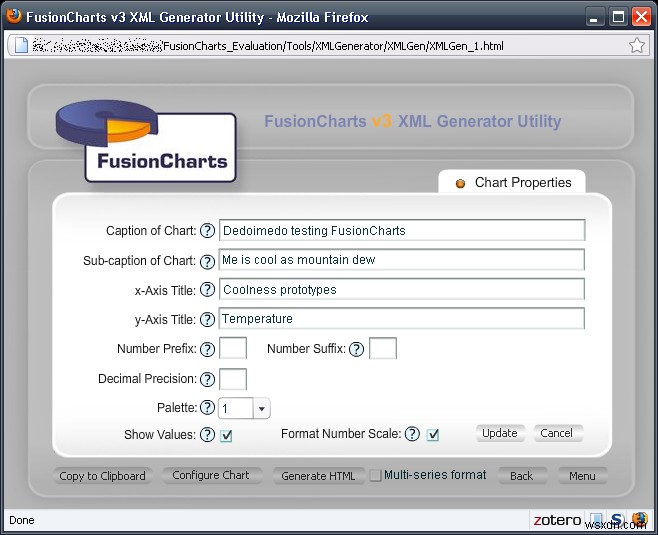Image resolution: width=658 pixels, height=535 pixels.
Task: Uncheck the Show Values checkbox
Action: (226, 436)
